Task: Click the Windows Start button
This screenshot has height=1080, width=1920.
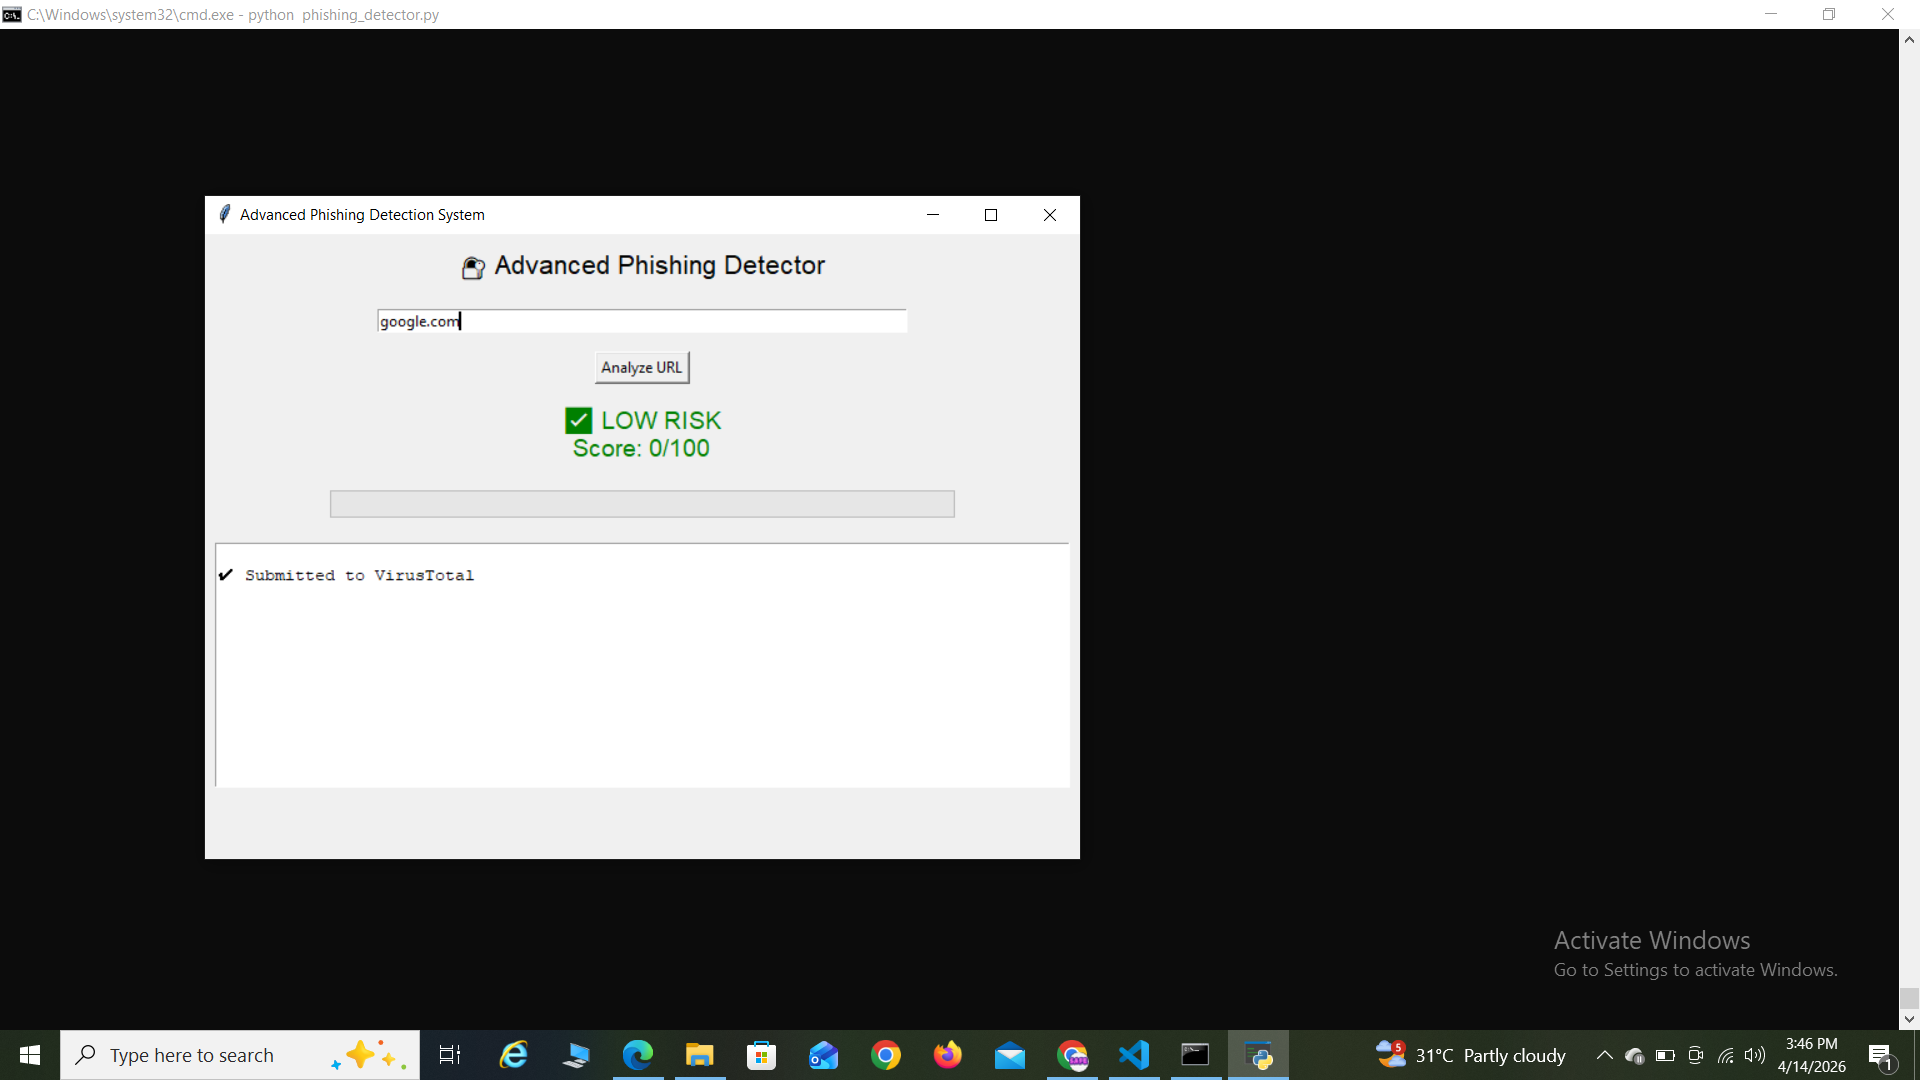Action: (30, 1055)
